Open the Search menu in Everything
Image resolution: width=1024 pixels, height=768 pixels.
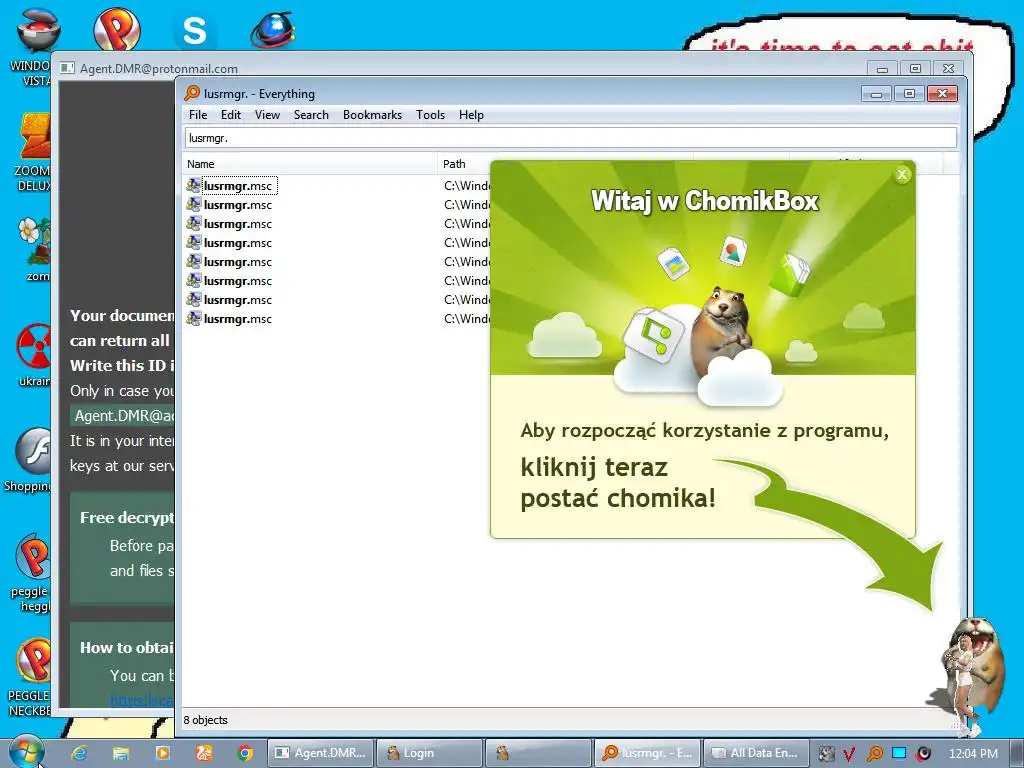(311, 115)
